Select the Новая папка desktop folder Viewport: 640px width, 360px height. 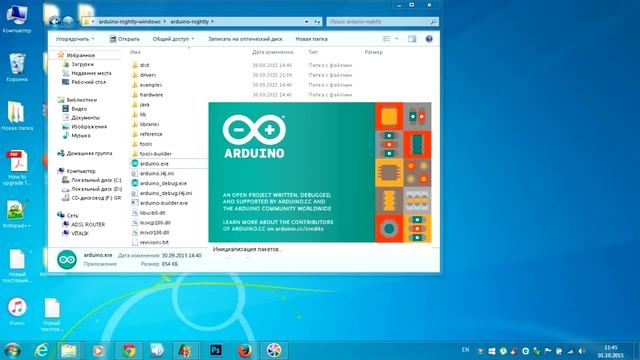pos(17,116)
